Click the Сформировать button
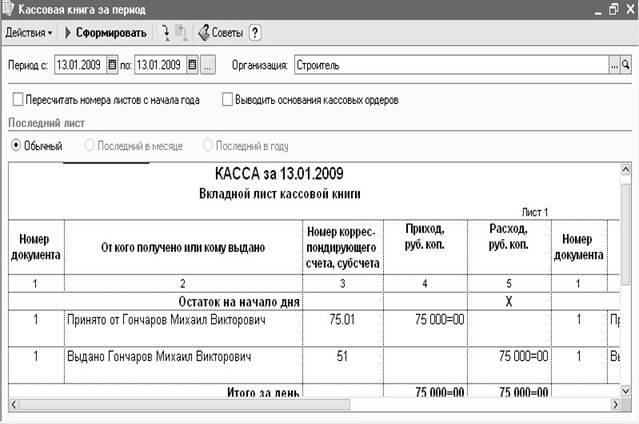 click(106, 33)
